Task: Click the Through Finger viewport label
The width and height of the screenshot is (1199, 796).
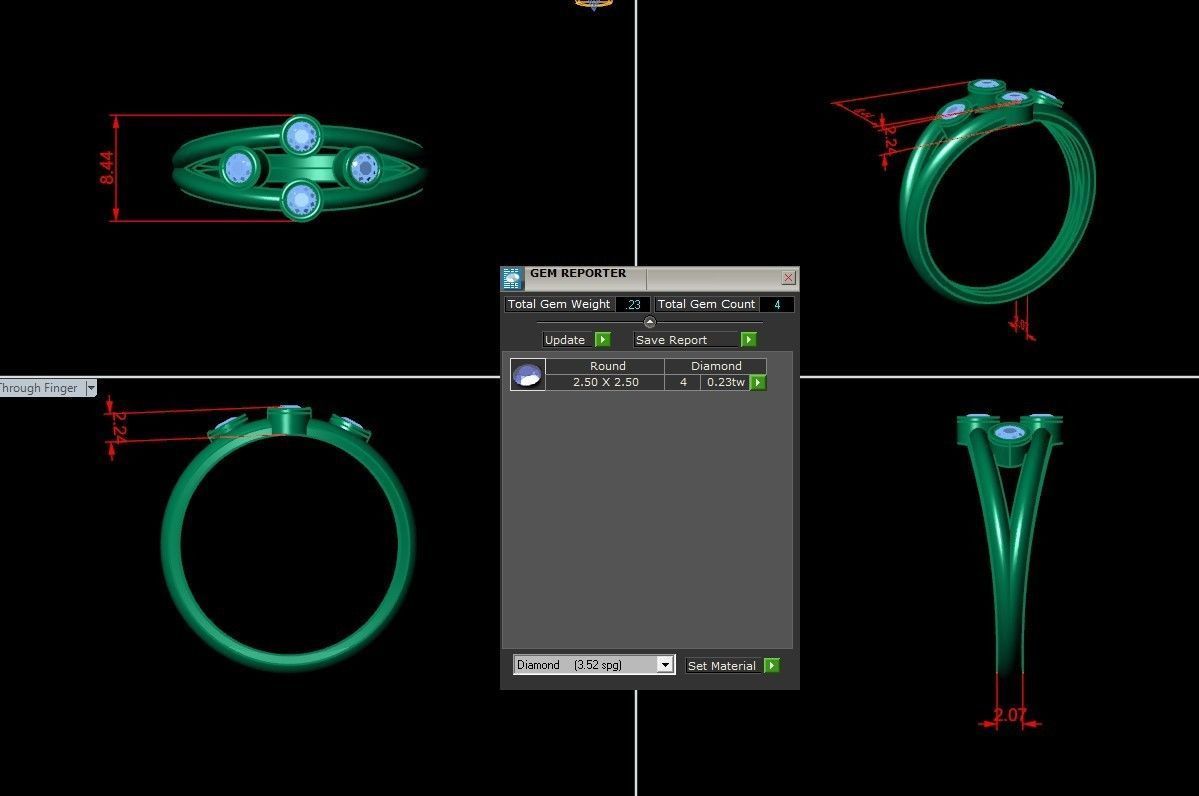Action: point(39,388)
